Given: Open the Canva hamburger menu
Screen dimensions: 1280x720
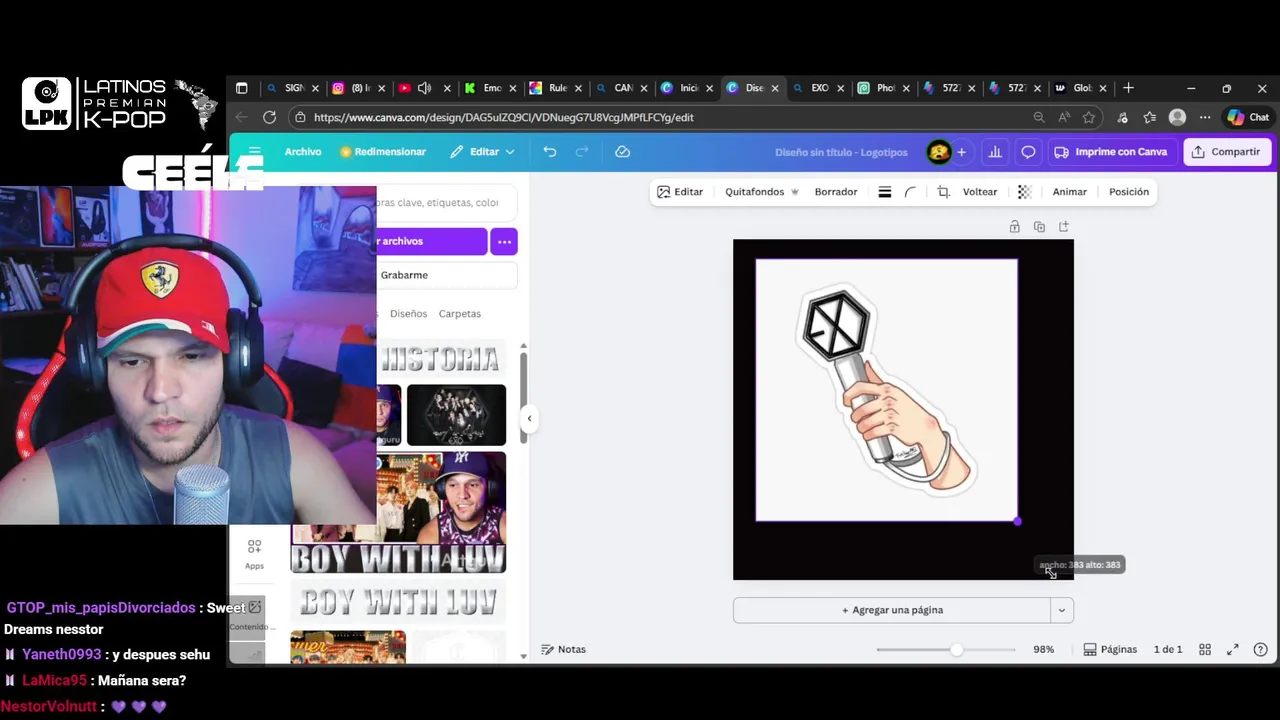Looking at the screenshot, I should coord(254,152).
